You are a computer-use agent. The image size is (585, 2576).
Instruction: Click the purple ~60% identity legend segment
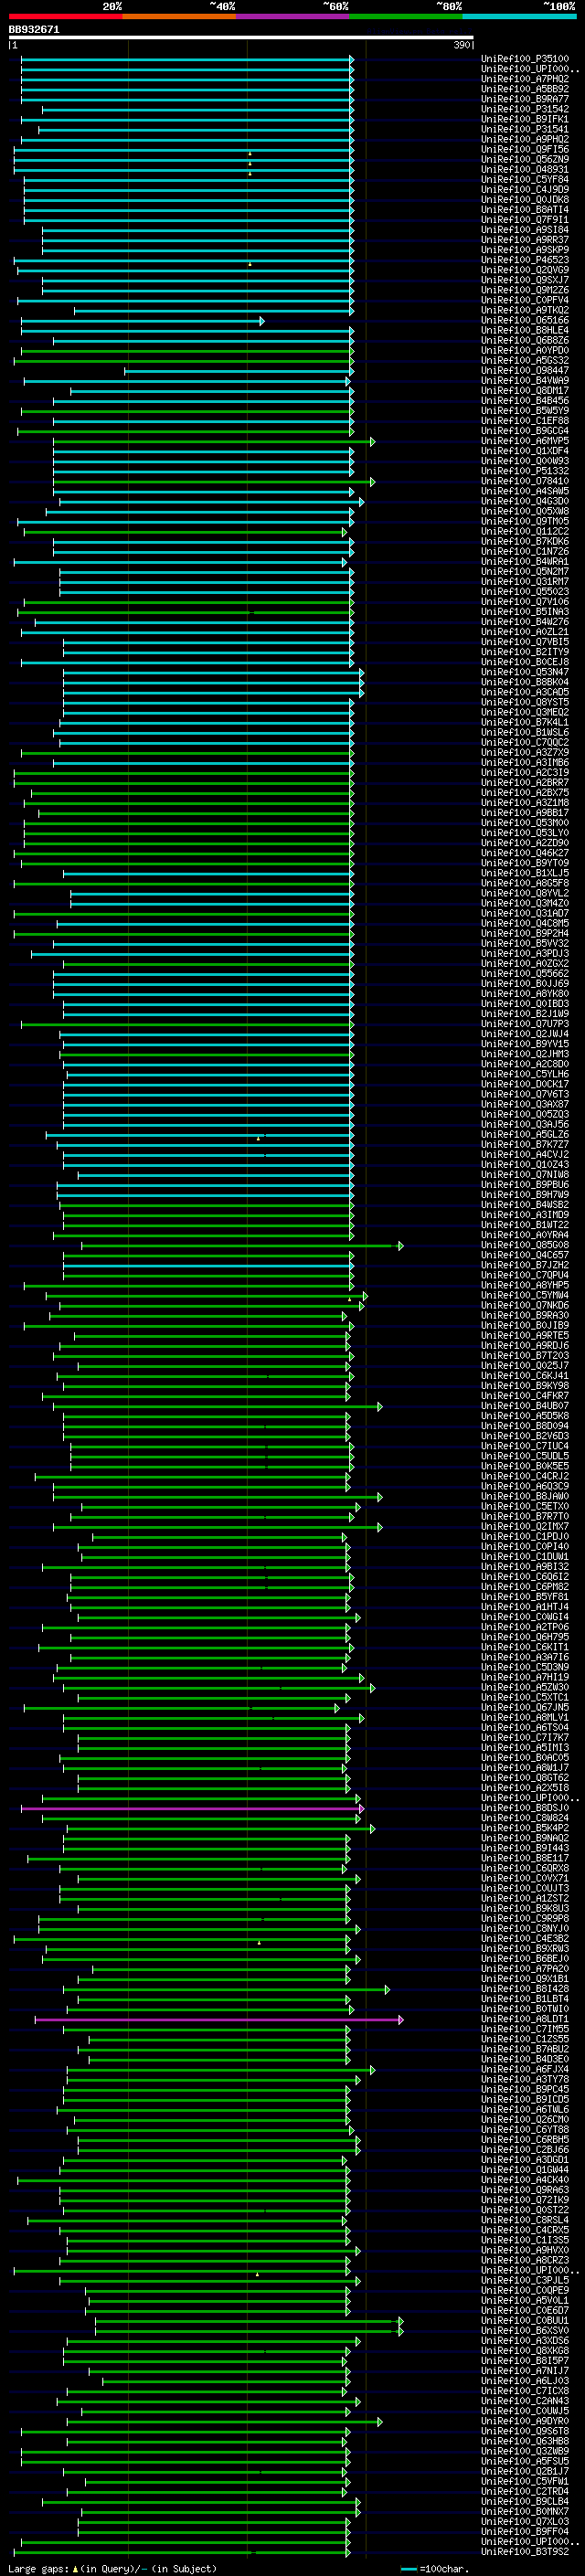(x=292, y=16)
